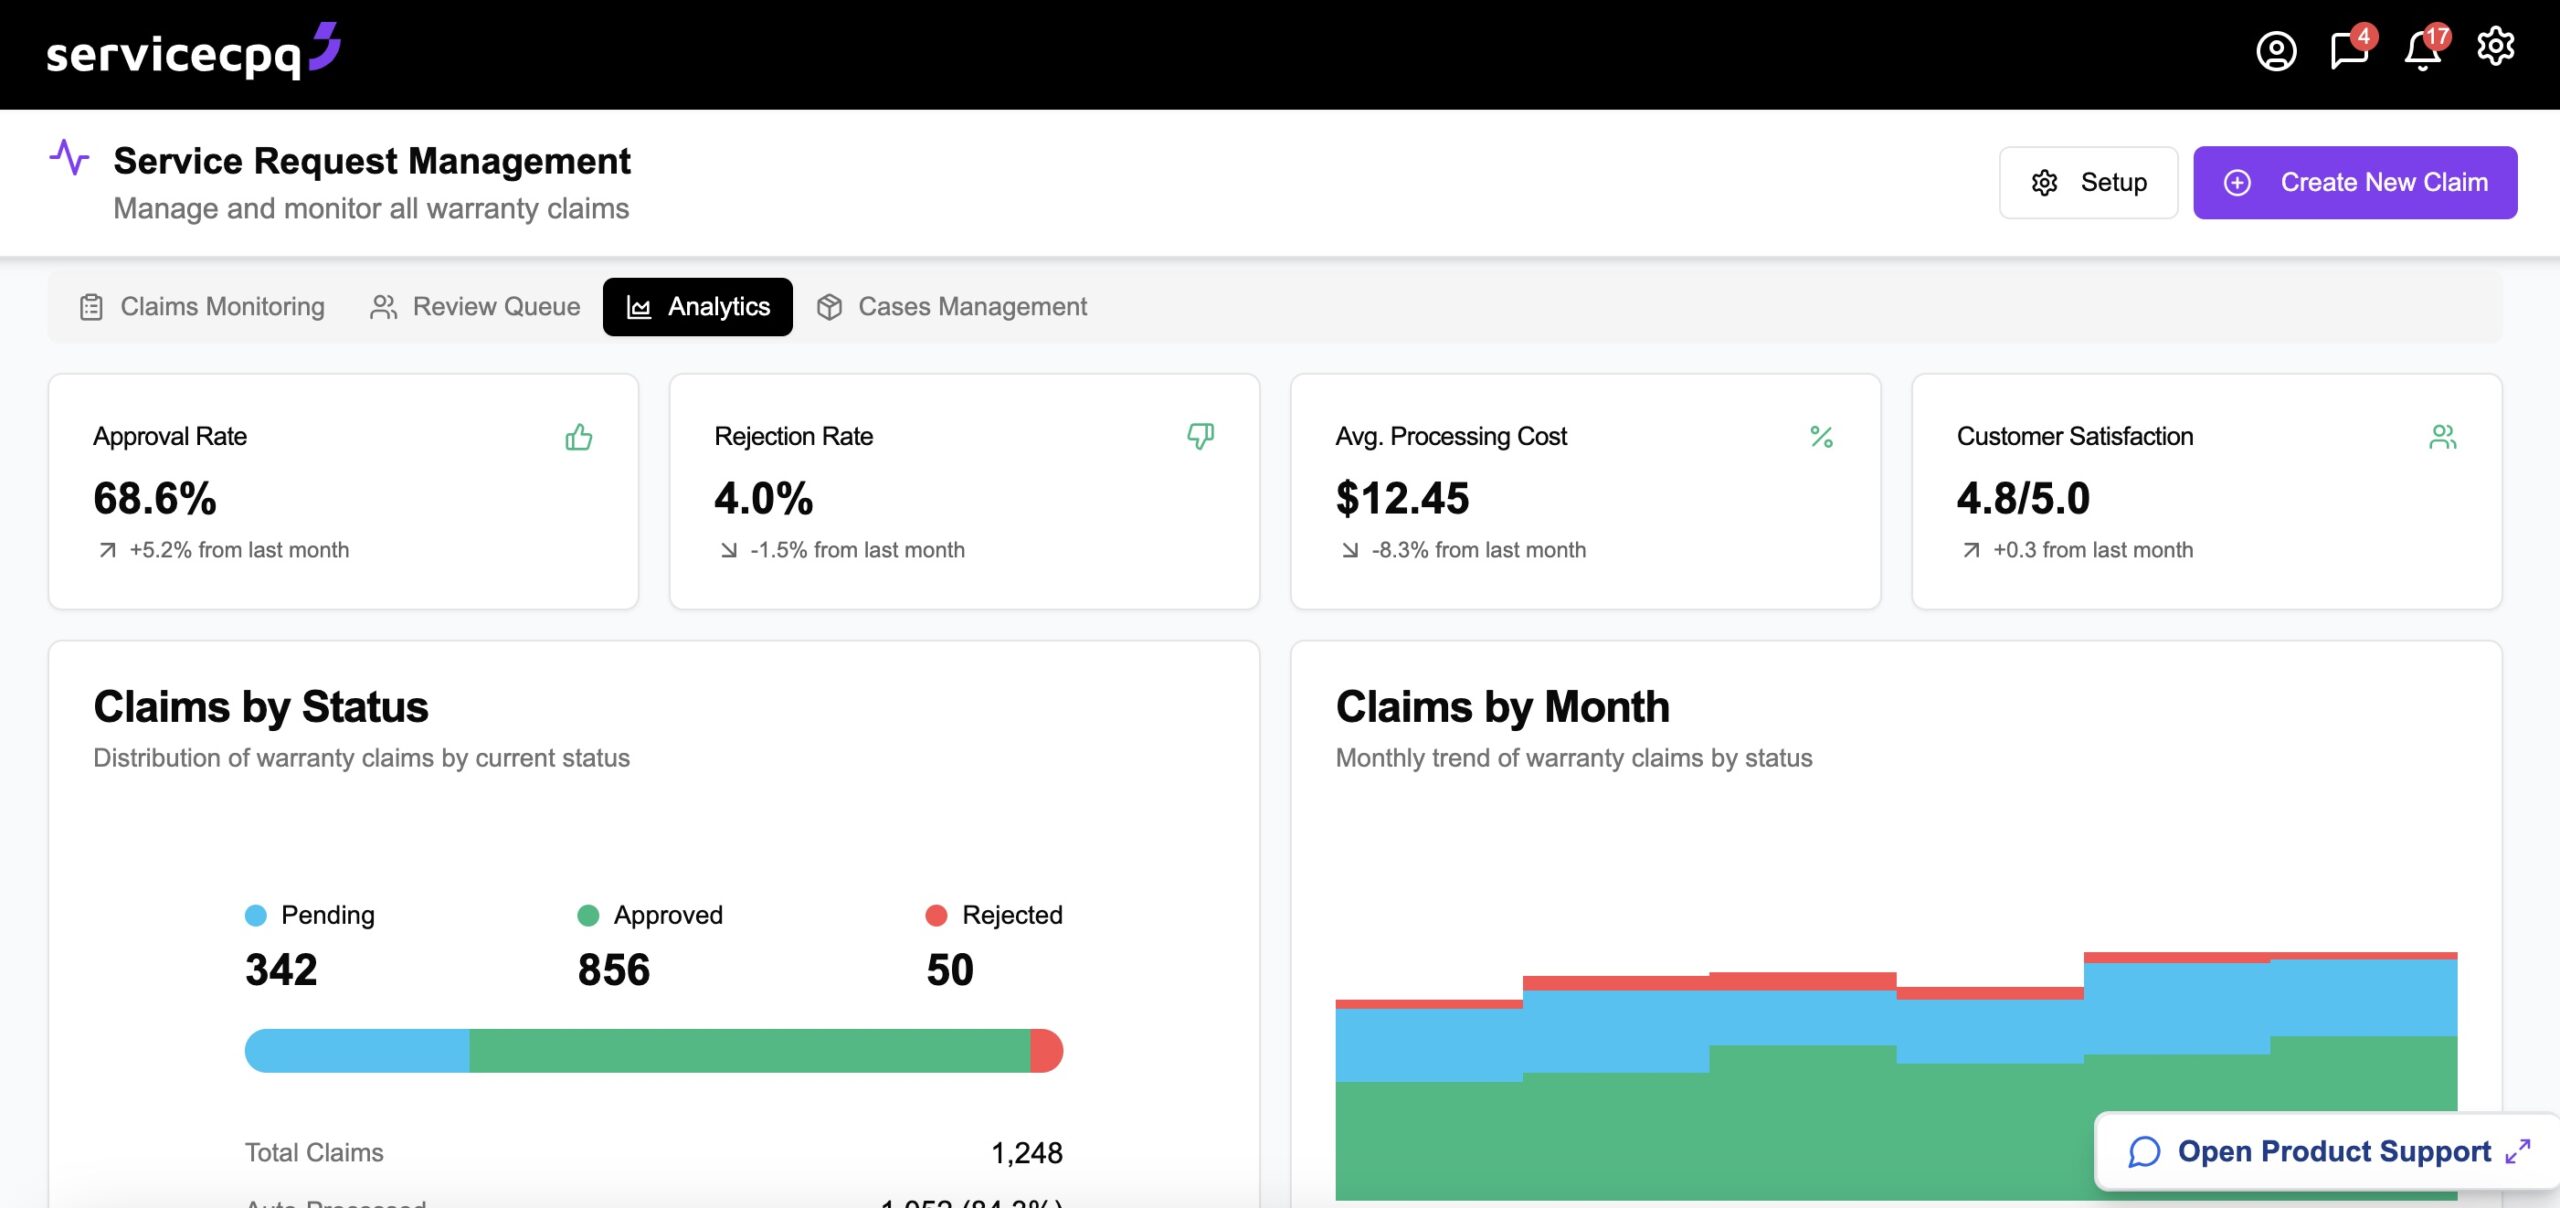Click thumbs-up icon on Approval Rate card
The width and height of the screenshot is (2560, 1208).
point(579,437)
